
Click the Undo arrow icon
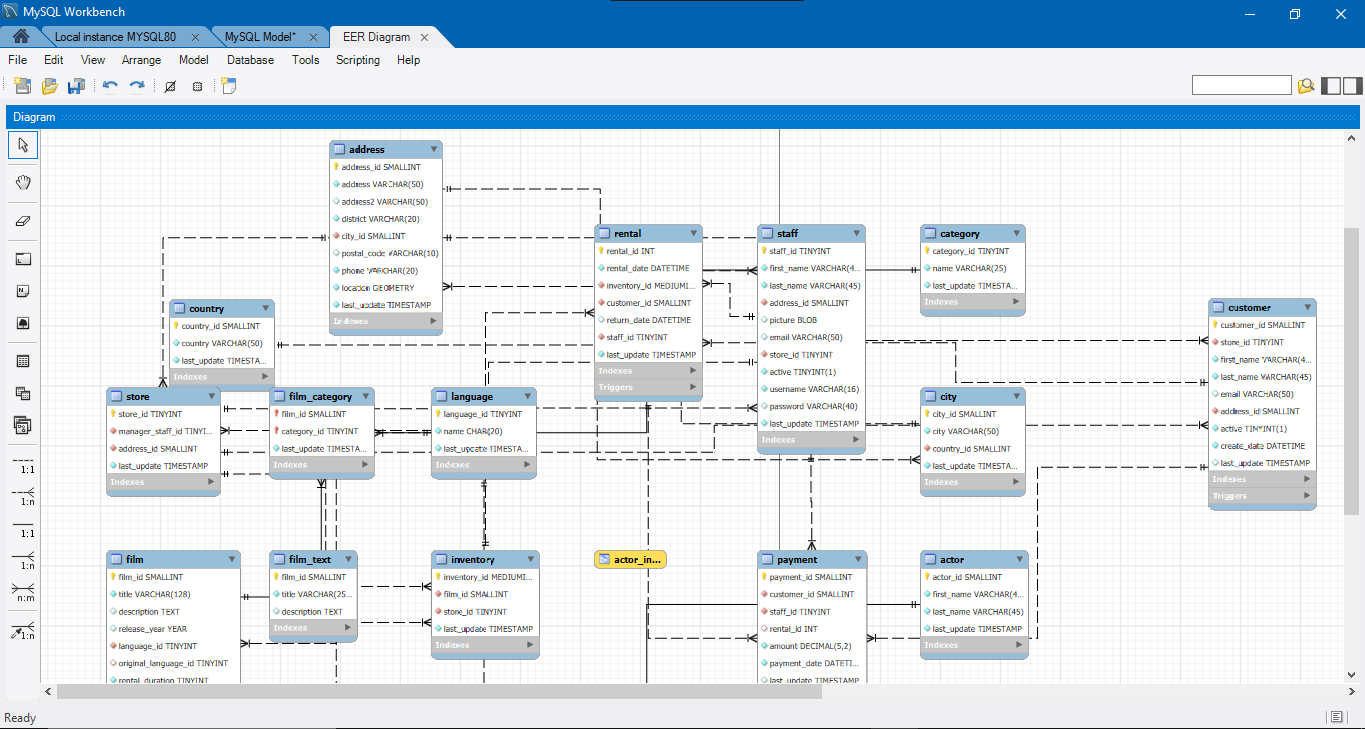pyautogui.click(x=110, y=86)
